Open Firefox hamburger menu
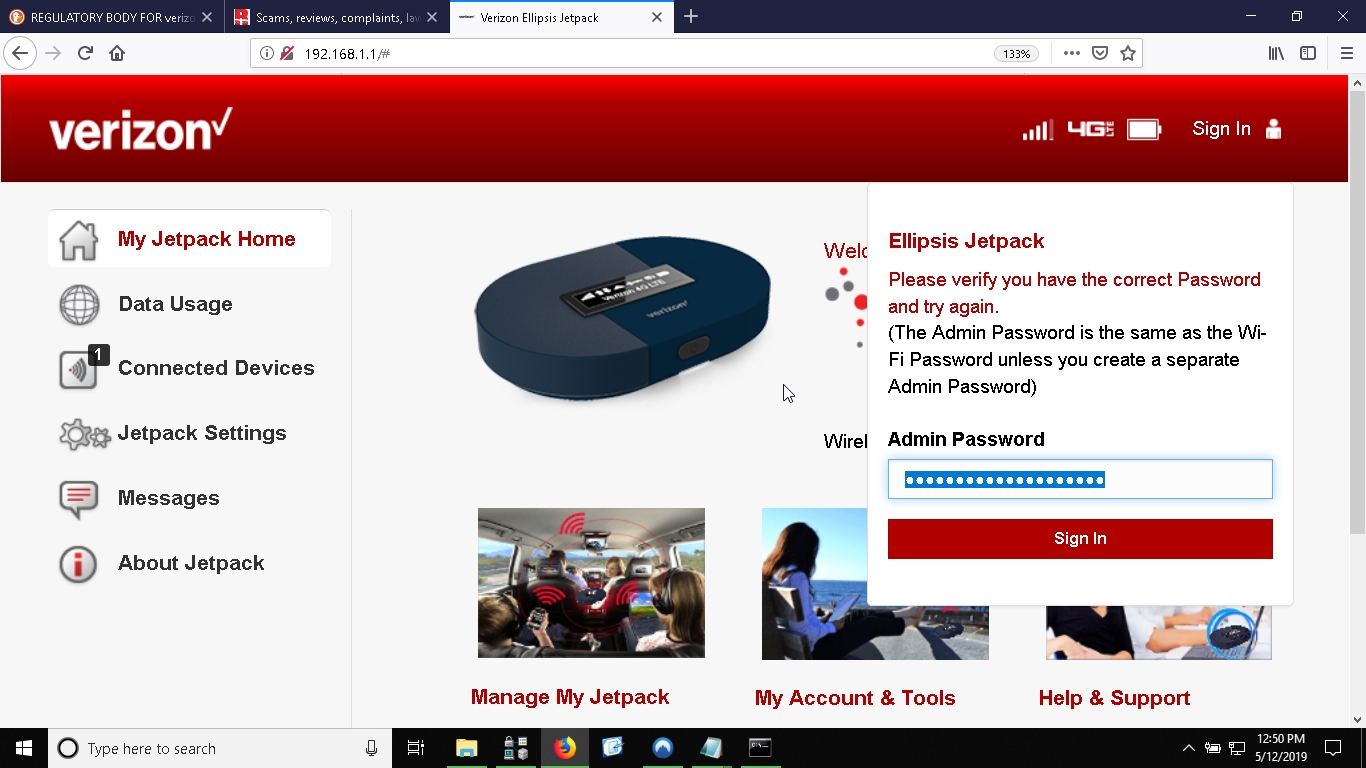The height and width of the screenshot is (768, 1366). click(x=1346, y=53)
